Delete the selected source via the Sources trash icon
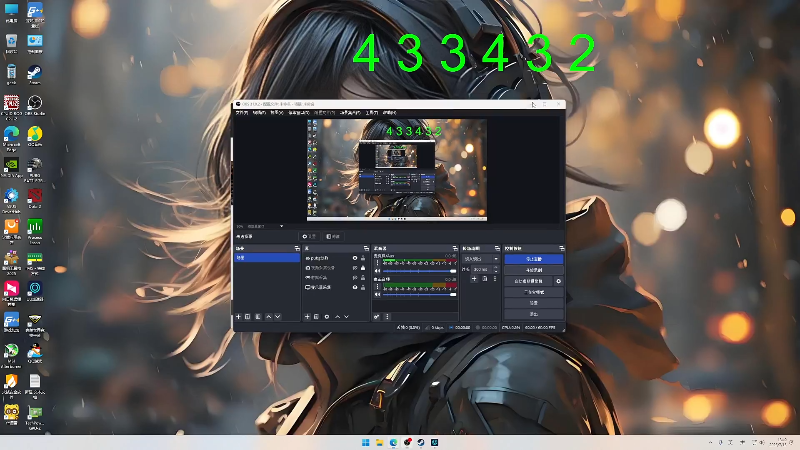 (x=316, y=317)
